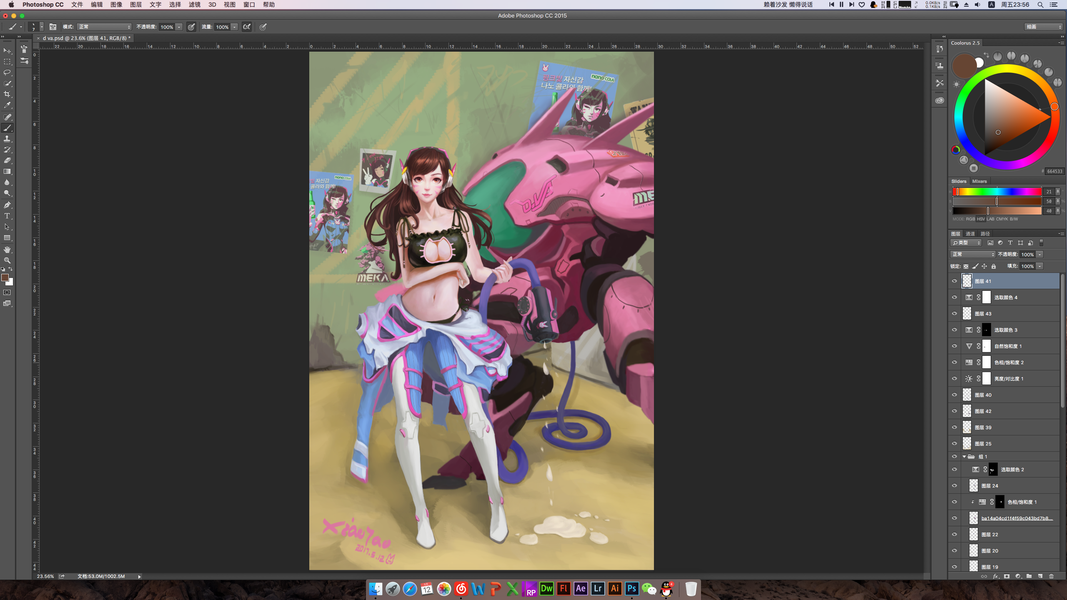This screenshot has height=600, width=1067.
Task: Create a new group with folder icon
Action: [1029, 576]
